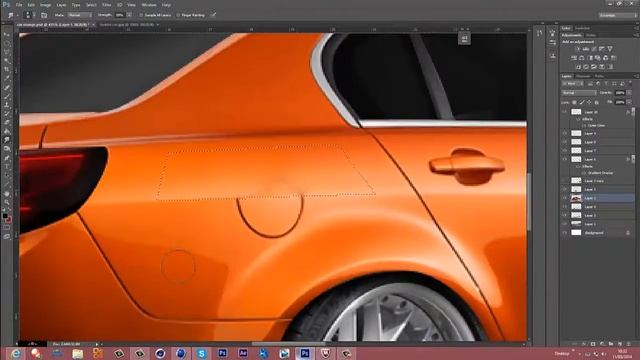Open the Brush panel toggle in options bar
This screenshot has height=360, width=640.
(44, 15)
